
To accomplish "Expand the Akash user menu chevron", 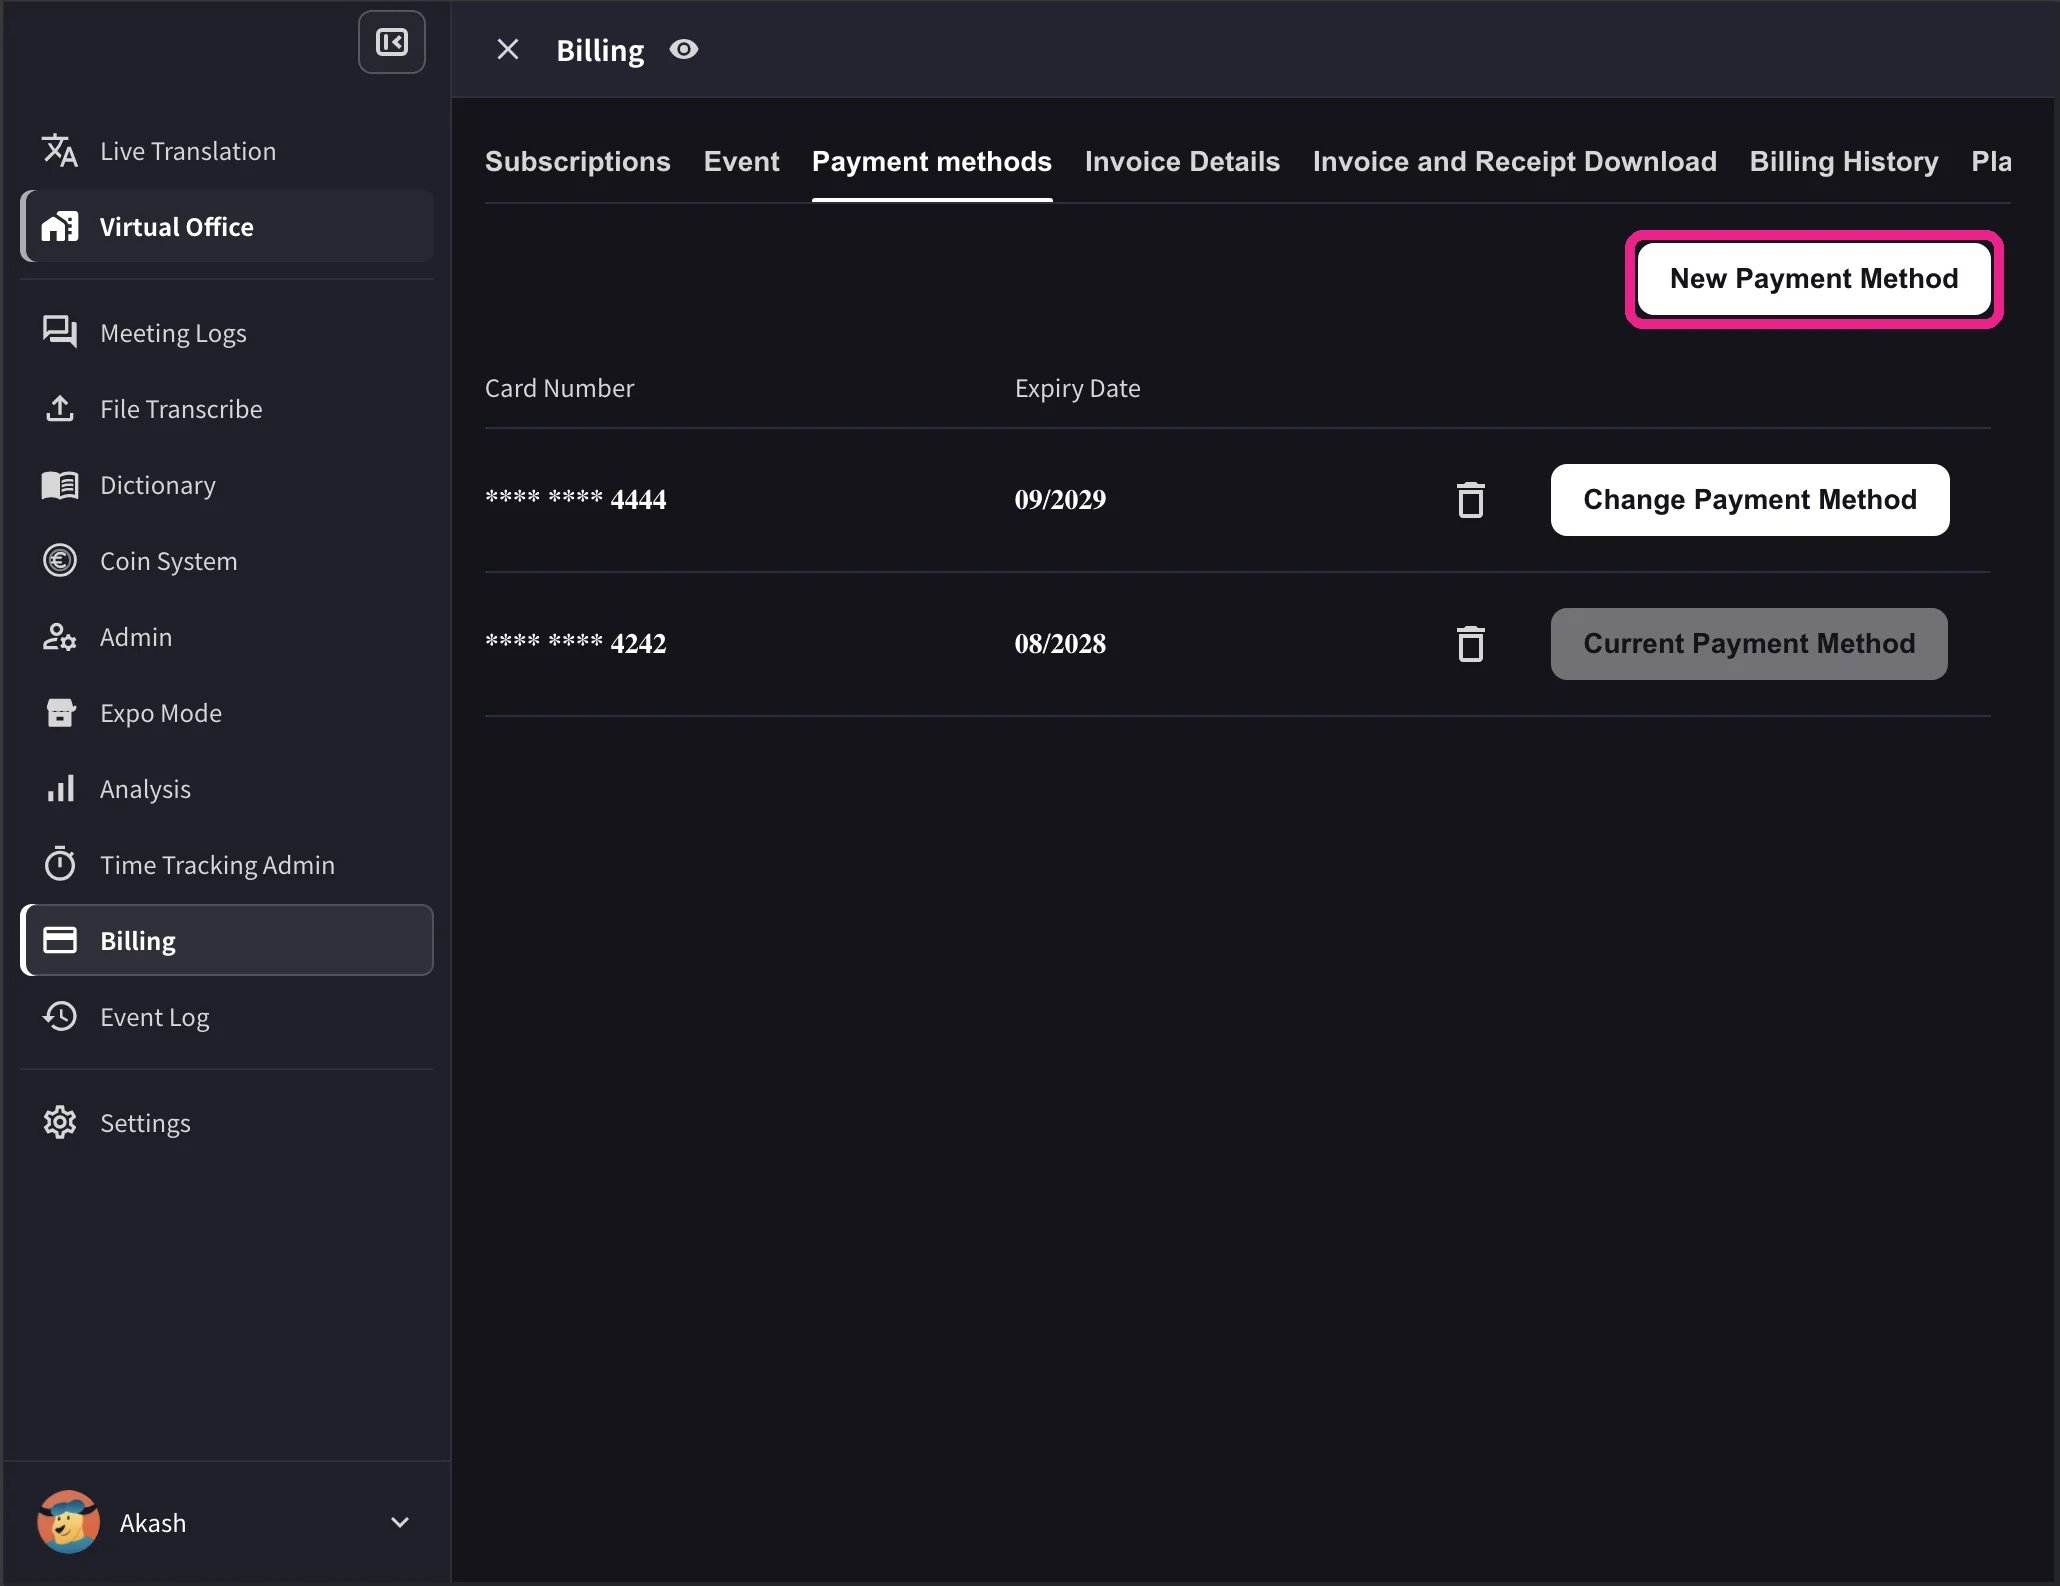I will (400, 1523).
